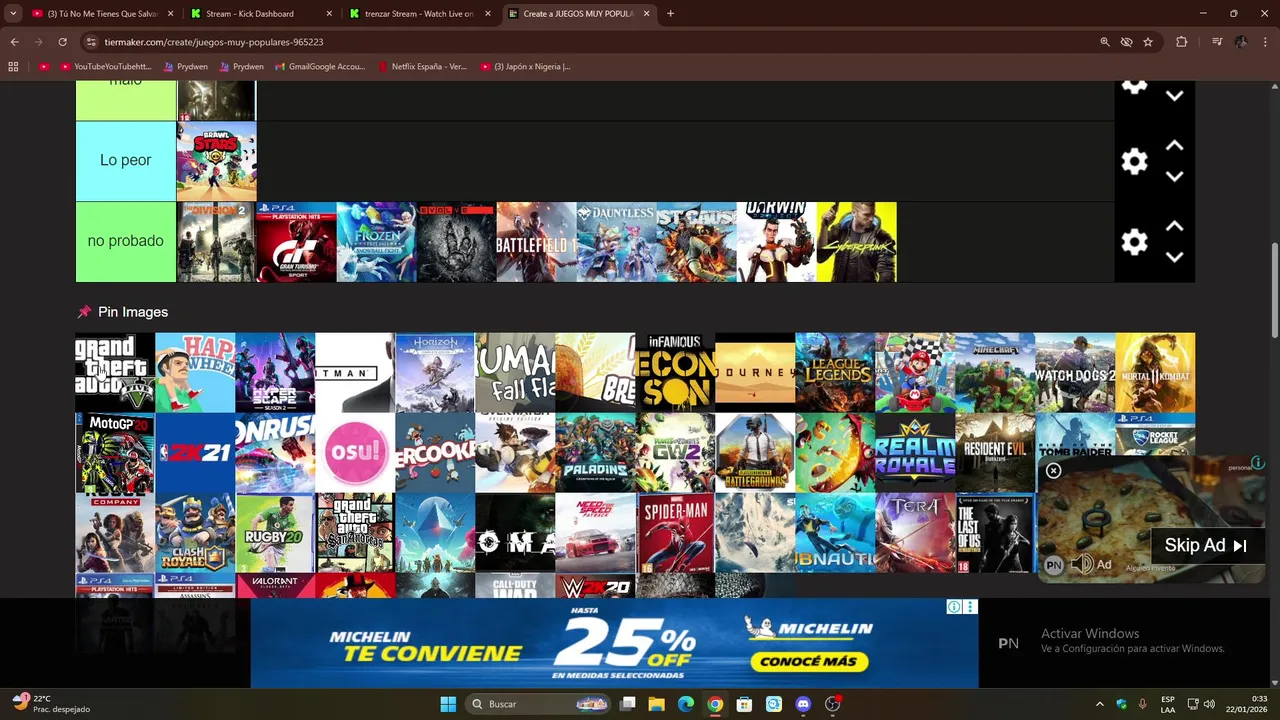The image size is (1280, 720).
Task: Pick the Rugby 20 image
Action: click(x=275, y=533)
